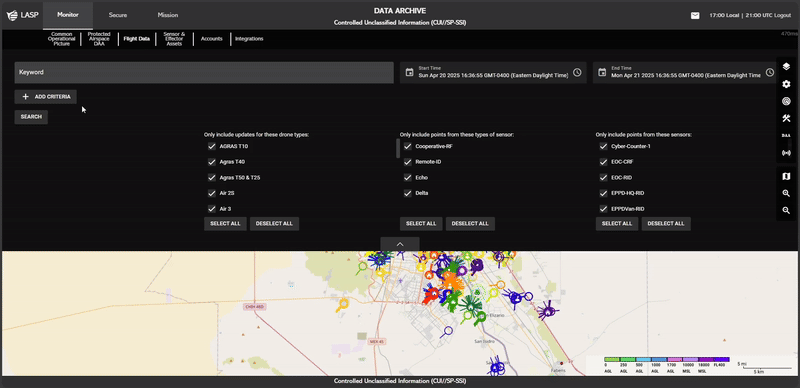Open the End Time calendar icon

coord(602,72)
